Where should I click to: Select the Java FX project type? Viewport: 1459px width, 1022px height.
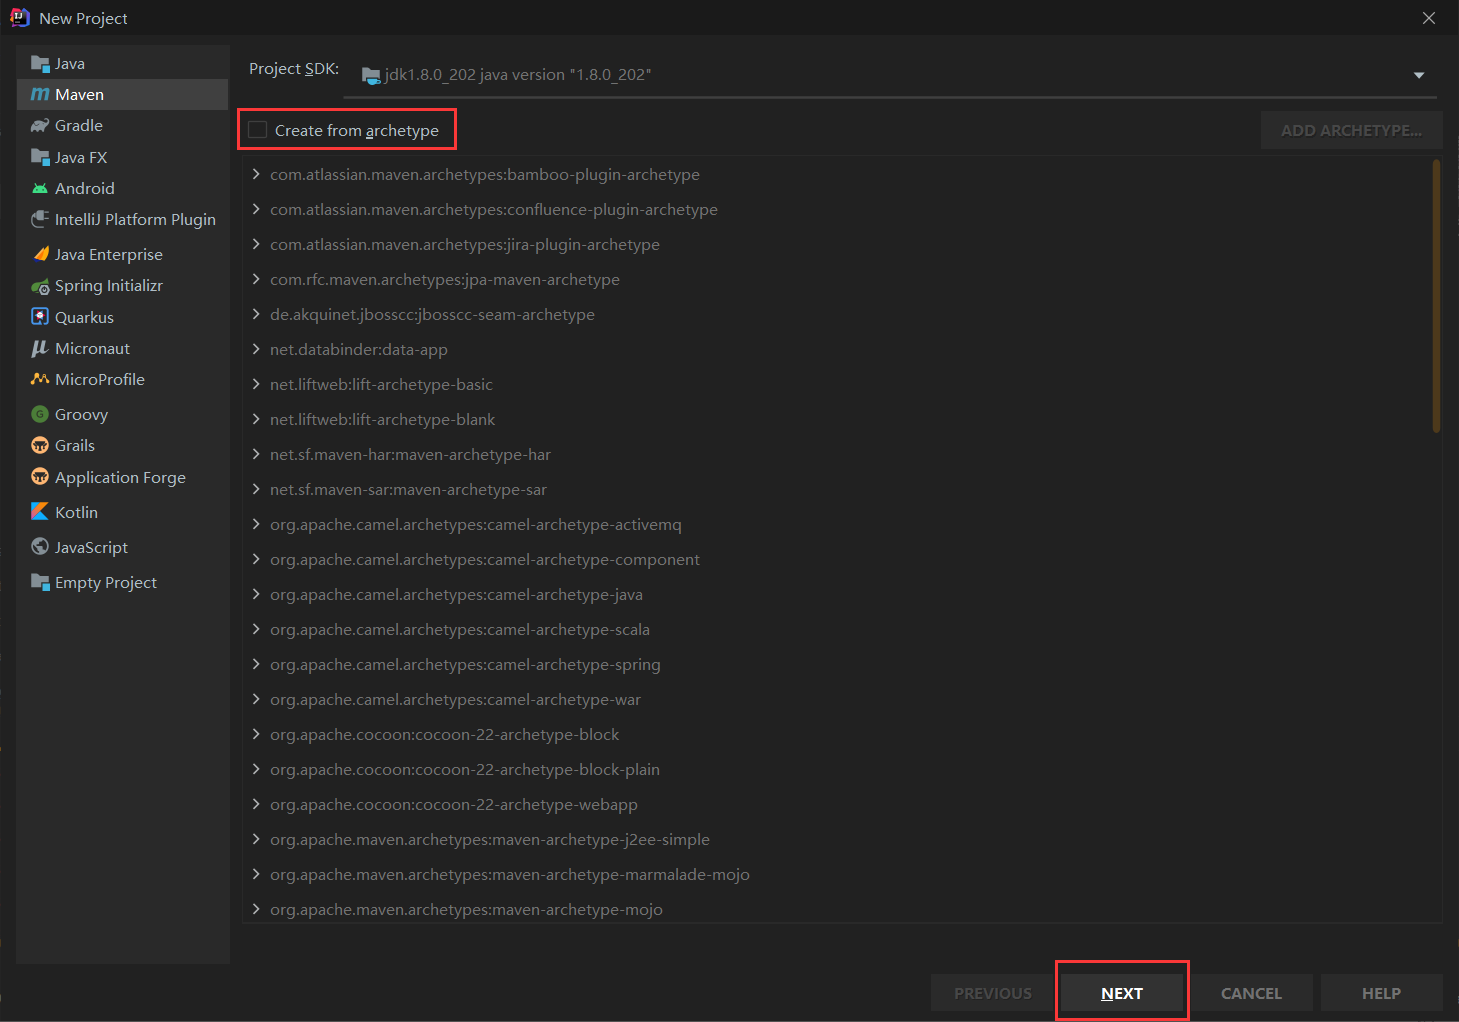(x=81, y=157)
